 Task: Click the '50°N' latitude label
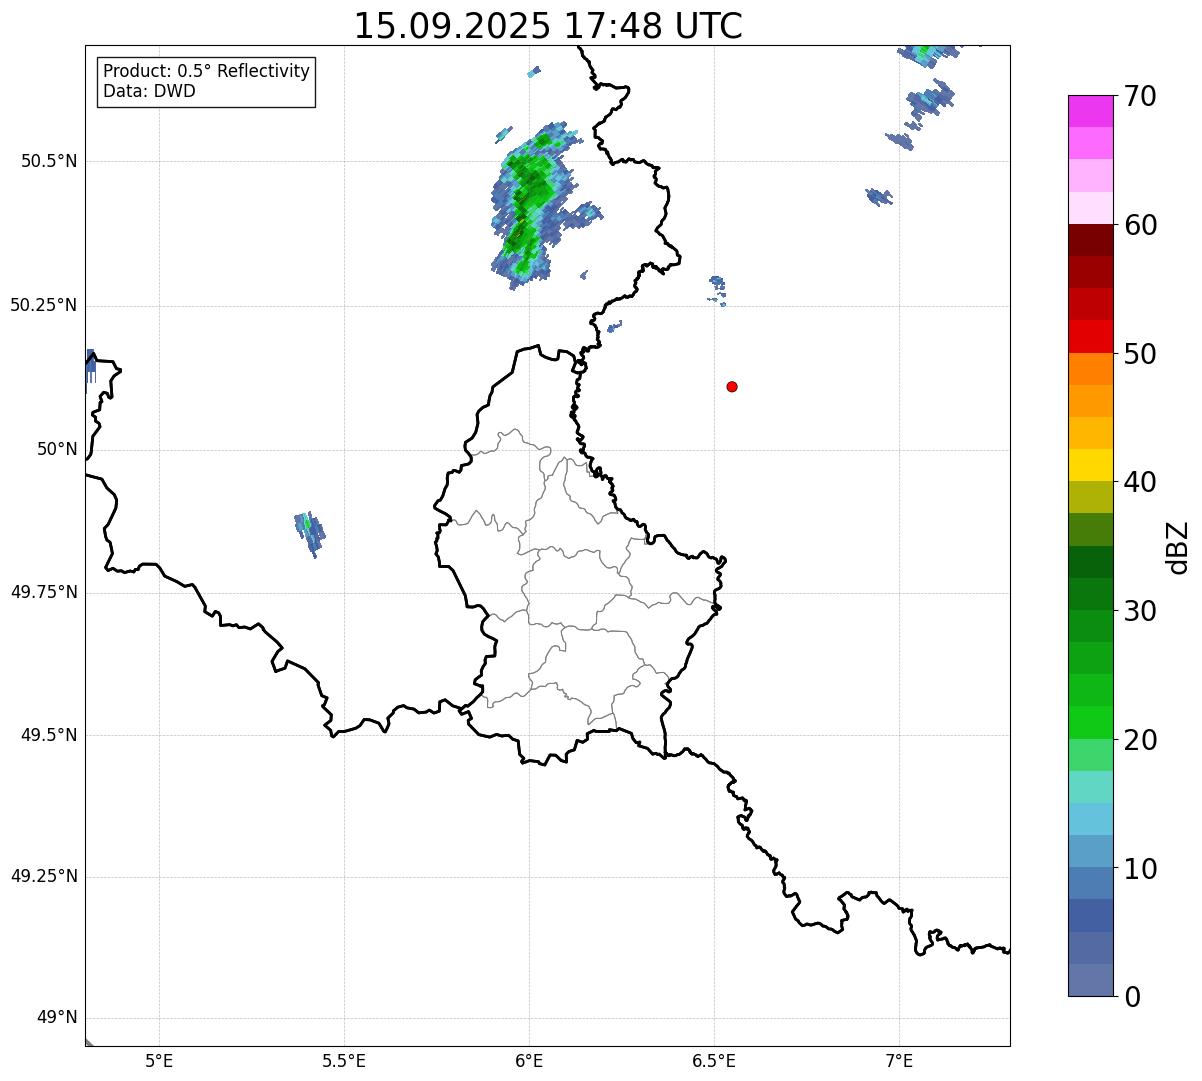point(57,449)
